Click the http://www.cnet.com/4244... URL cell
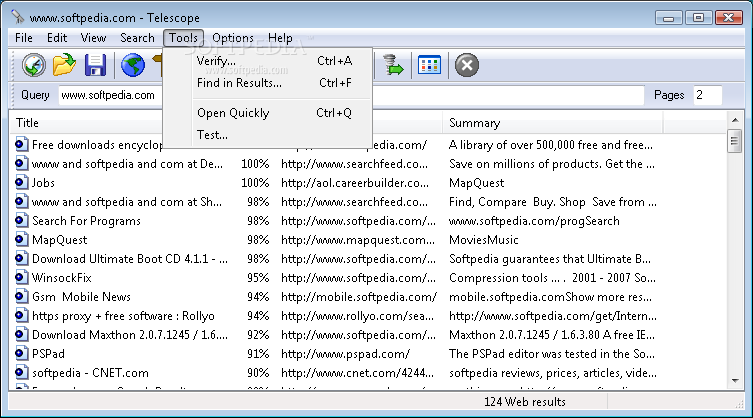Screen dimensions: 753x418 tap(357, 373)
